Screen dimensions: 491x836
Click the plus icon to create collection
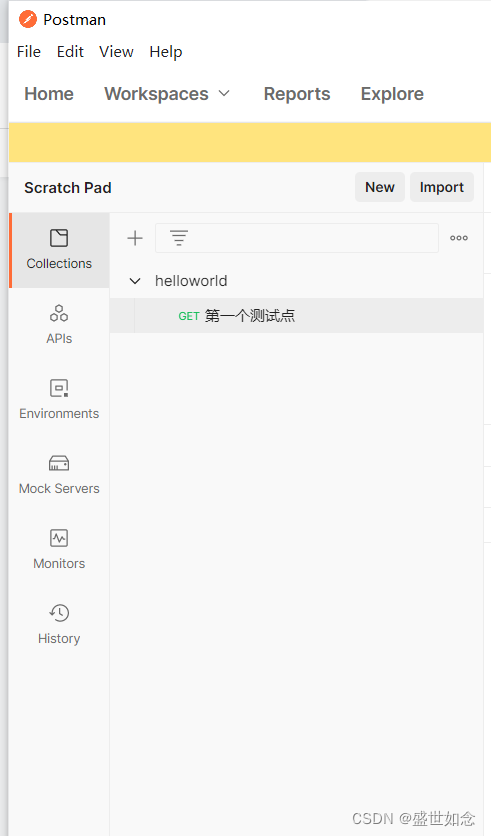pos(135,238)
